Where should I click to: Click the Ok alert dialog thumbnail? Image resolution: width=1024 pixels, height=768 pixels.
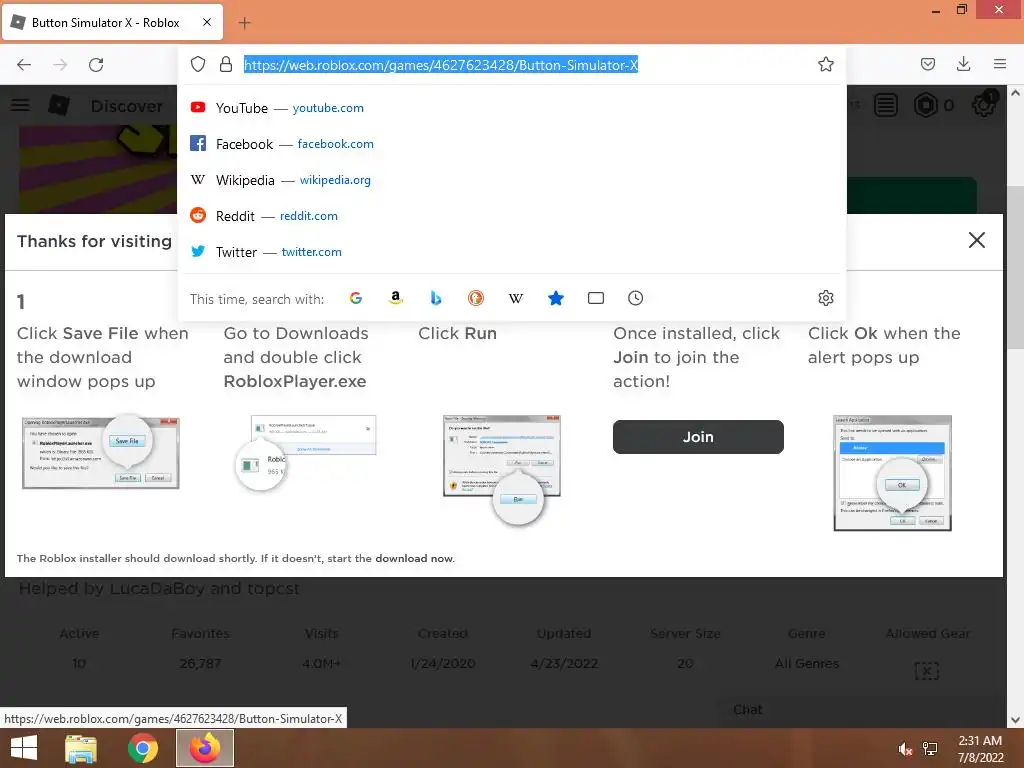pyautogui.click(x=892, y=473)
